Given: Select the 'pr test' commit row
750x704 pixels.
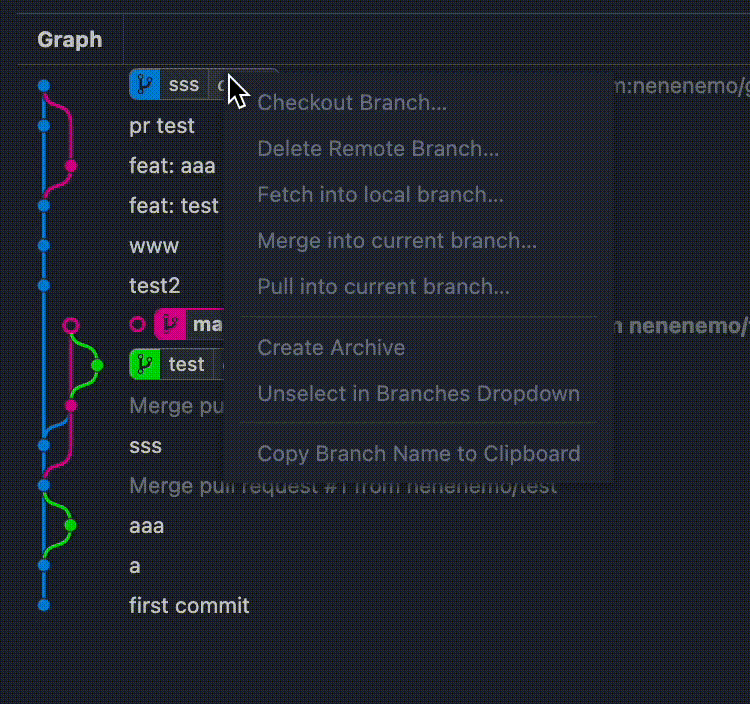Looking at the screenshot, I should pos(162,126).
